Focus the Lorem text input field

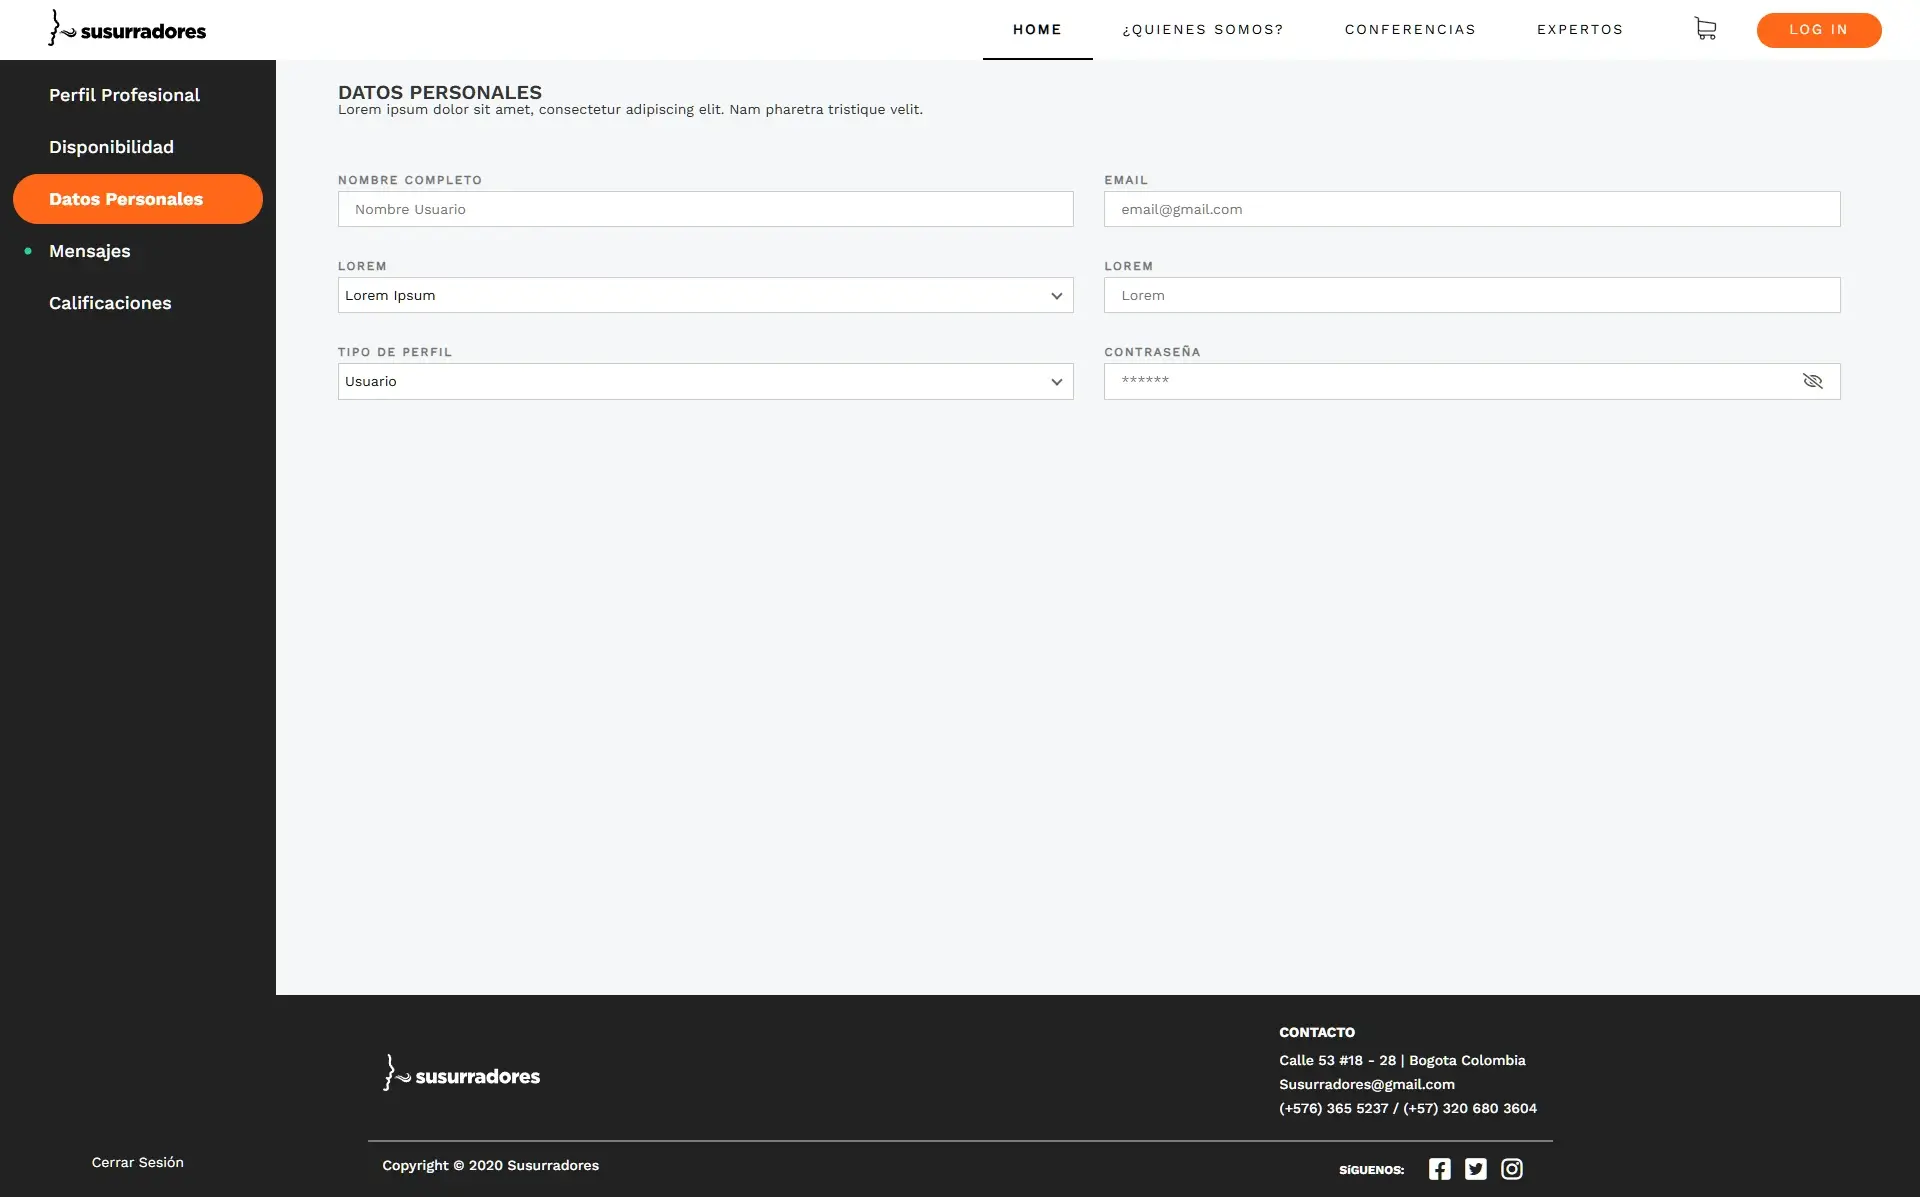tap(1472, 295)
